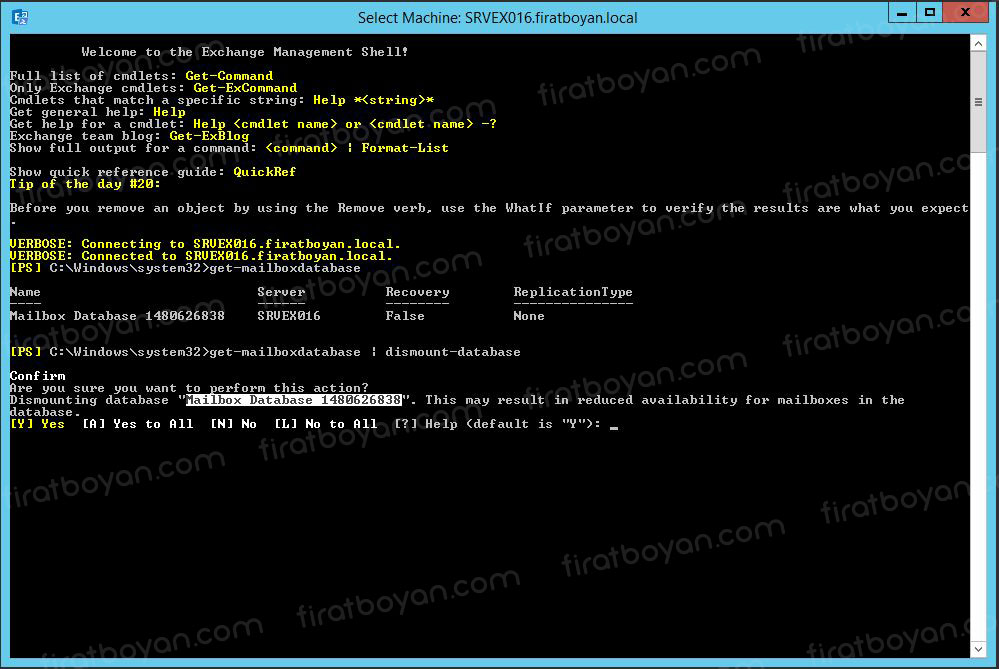Click the 'Confirm' heading text
999x669 pixels.
(x=38, y=376)
